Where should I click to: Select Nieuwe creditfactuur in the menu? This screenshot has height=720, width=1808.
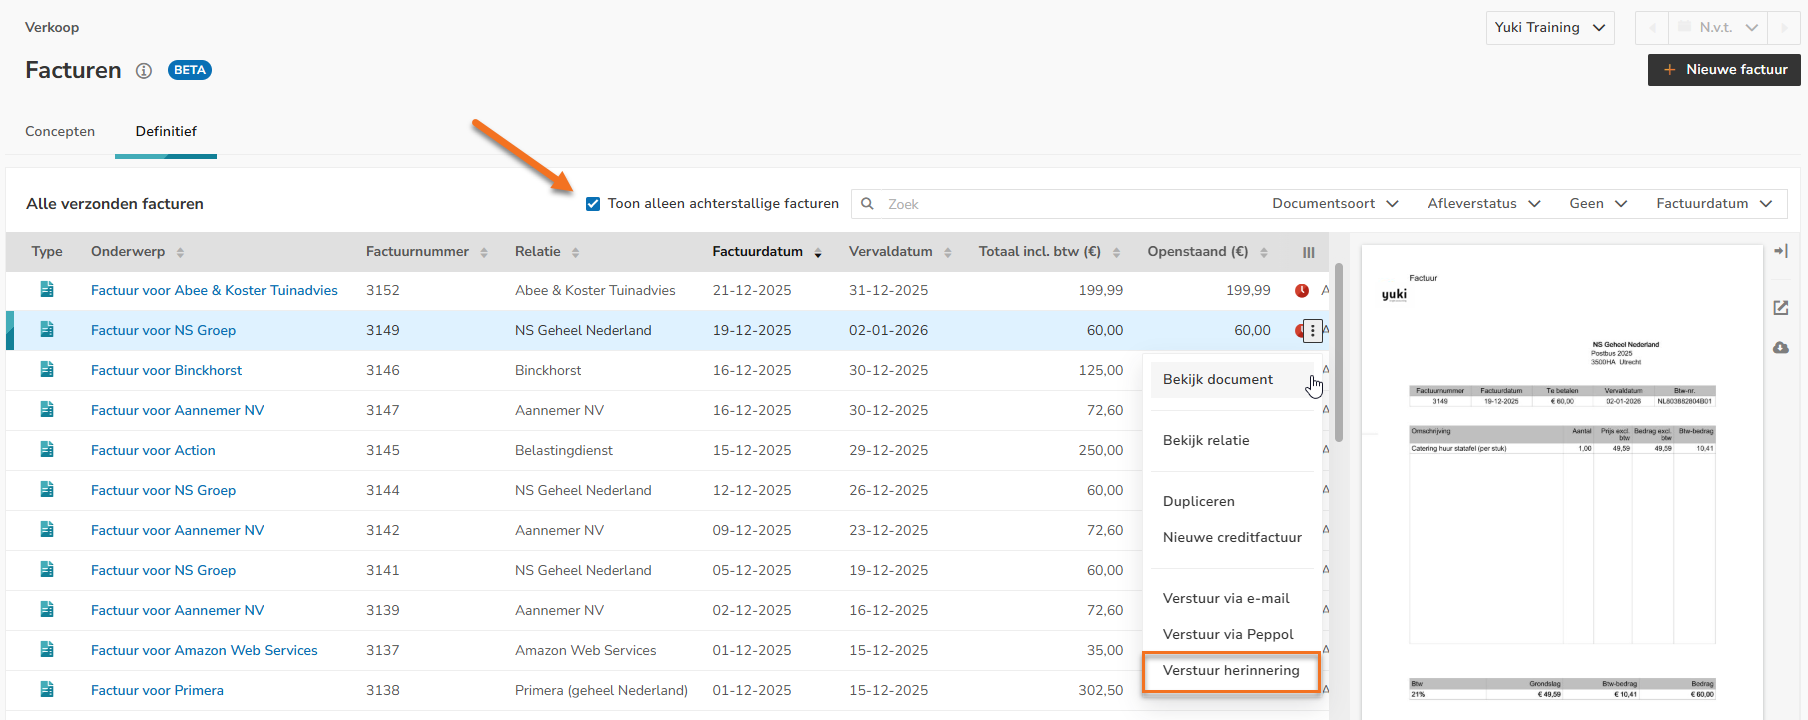tap(1232, 538)
